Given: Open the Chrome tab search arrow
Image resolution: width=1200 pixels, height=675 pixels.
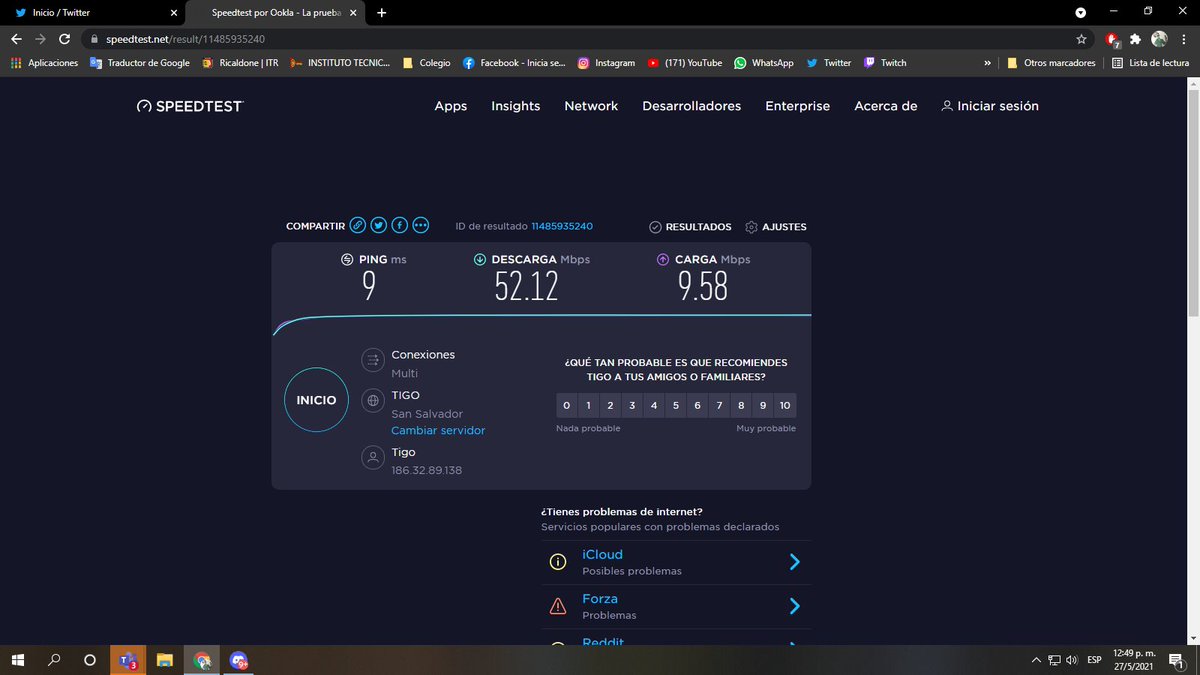Looking at the screenshot, I should (x=1081, y=13).
